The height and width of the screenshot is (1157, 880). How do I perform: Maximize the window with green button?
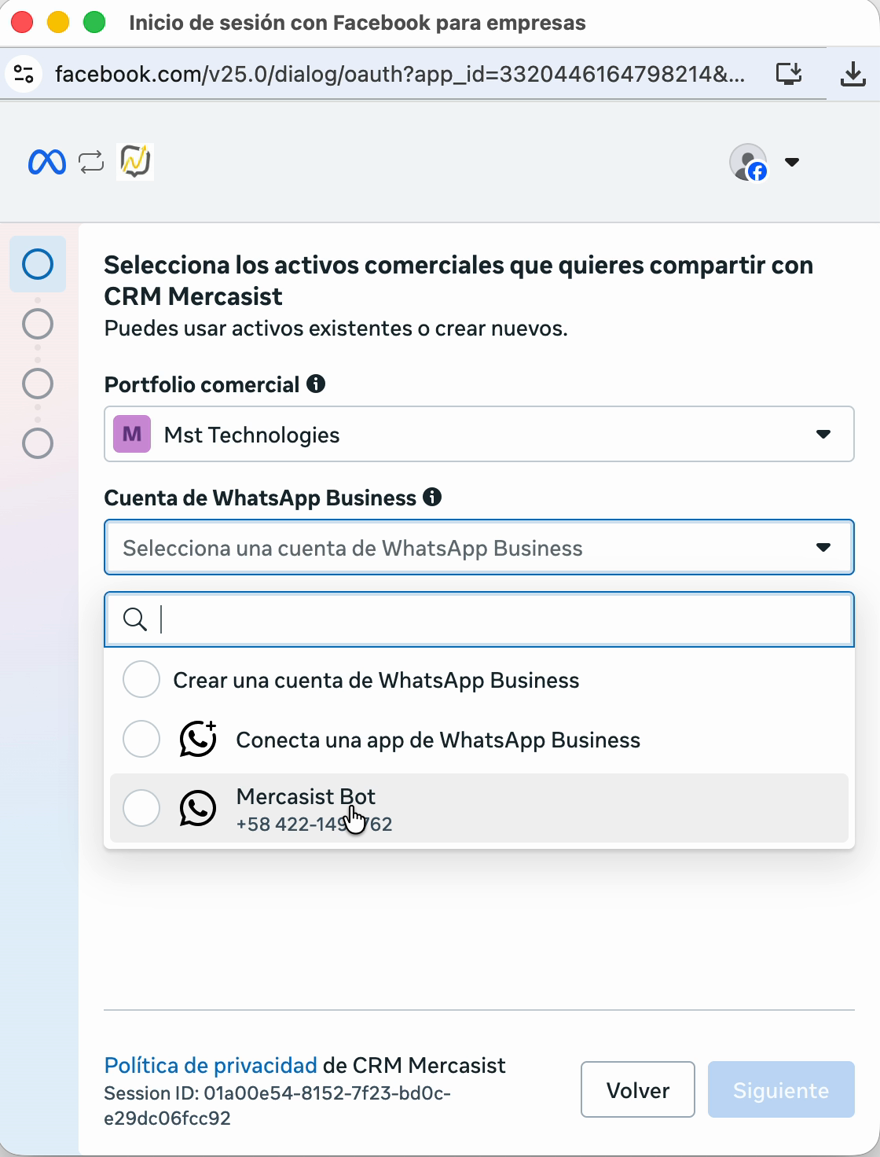(x=94, y=22)
